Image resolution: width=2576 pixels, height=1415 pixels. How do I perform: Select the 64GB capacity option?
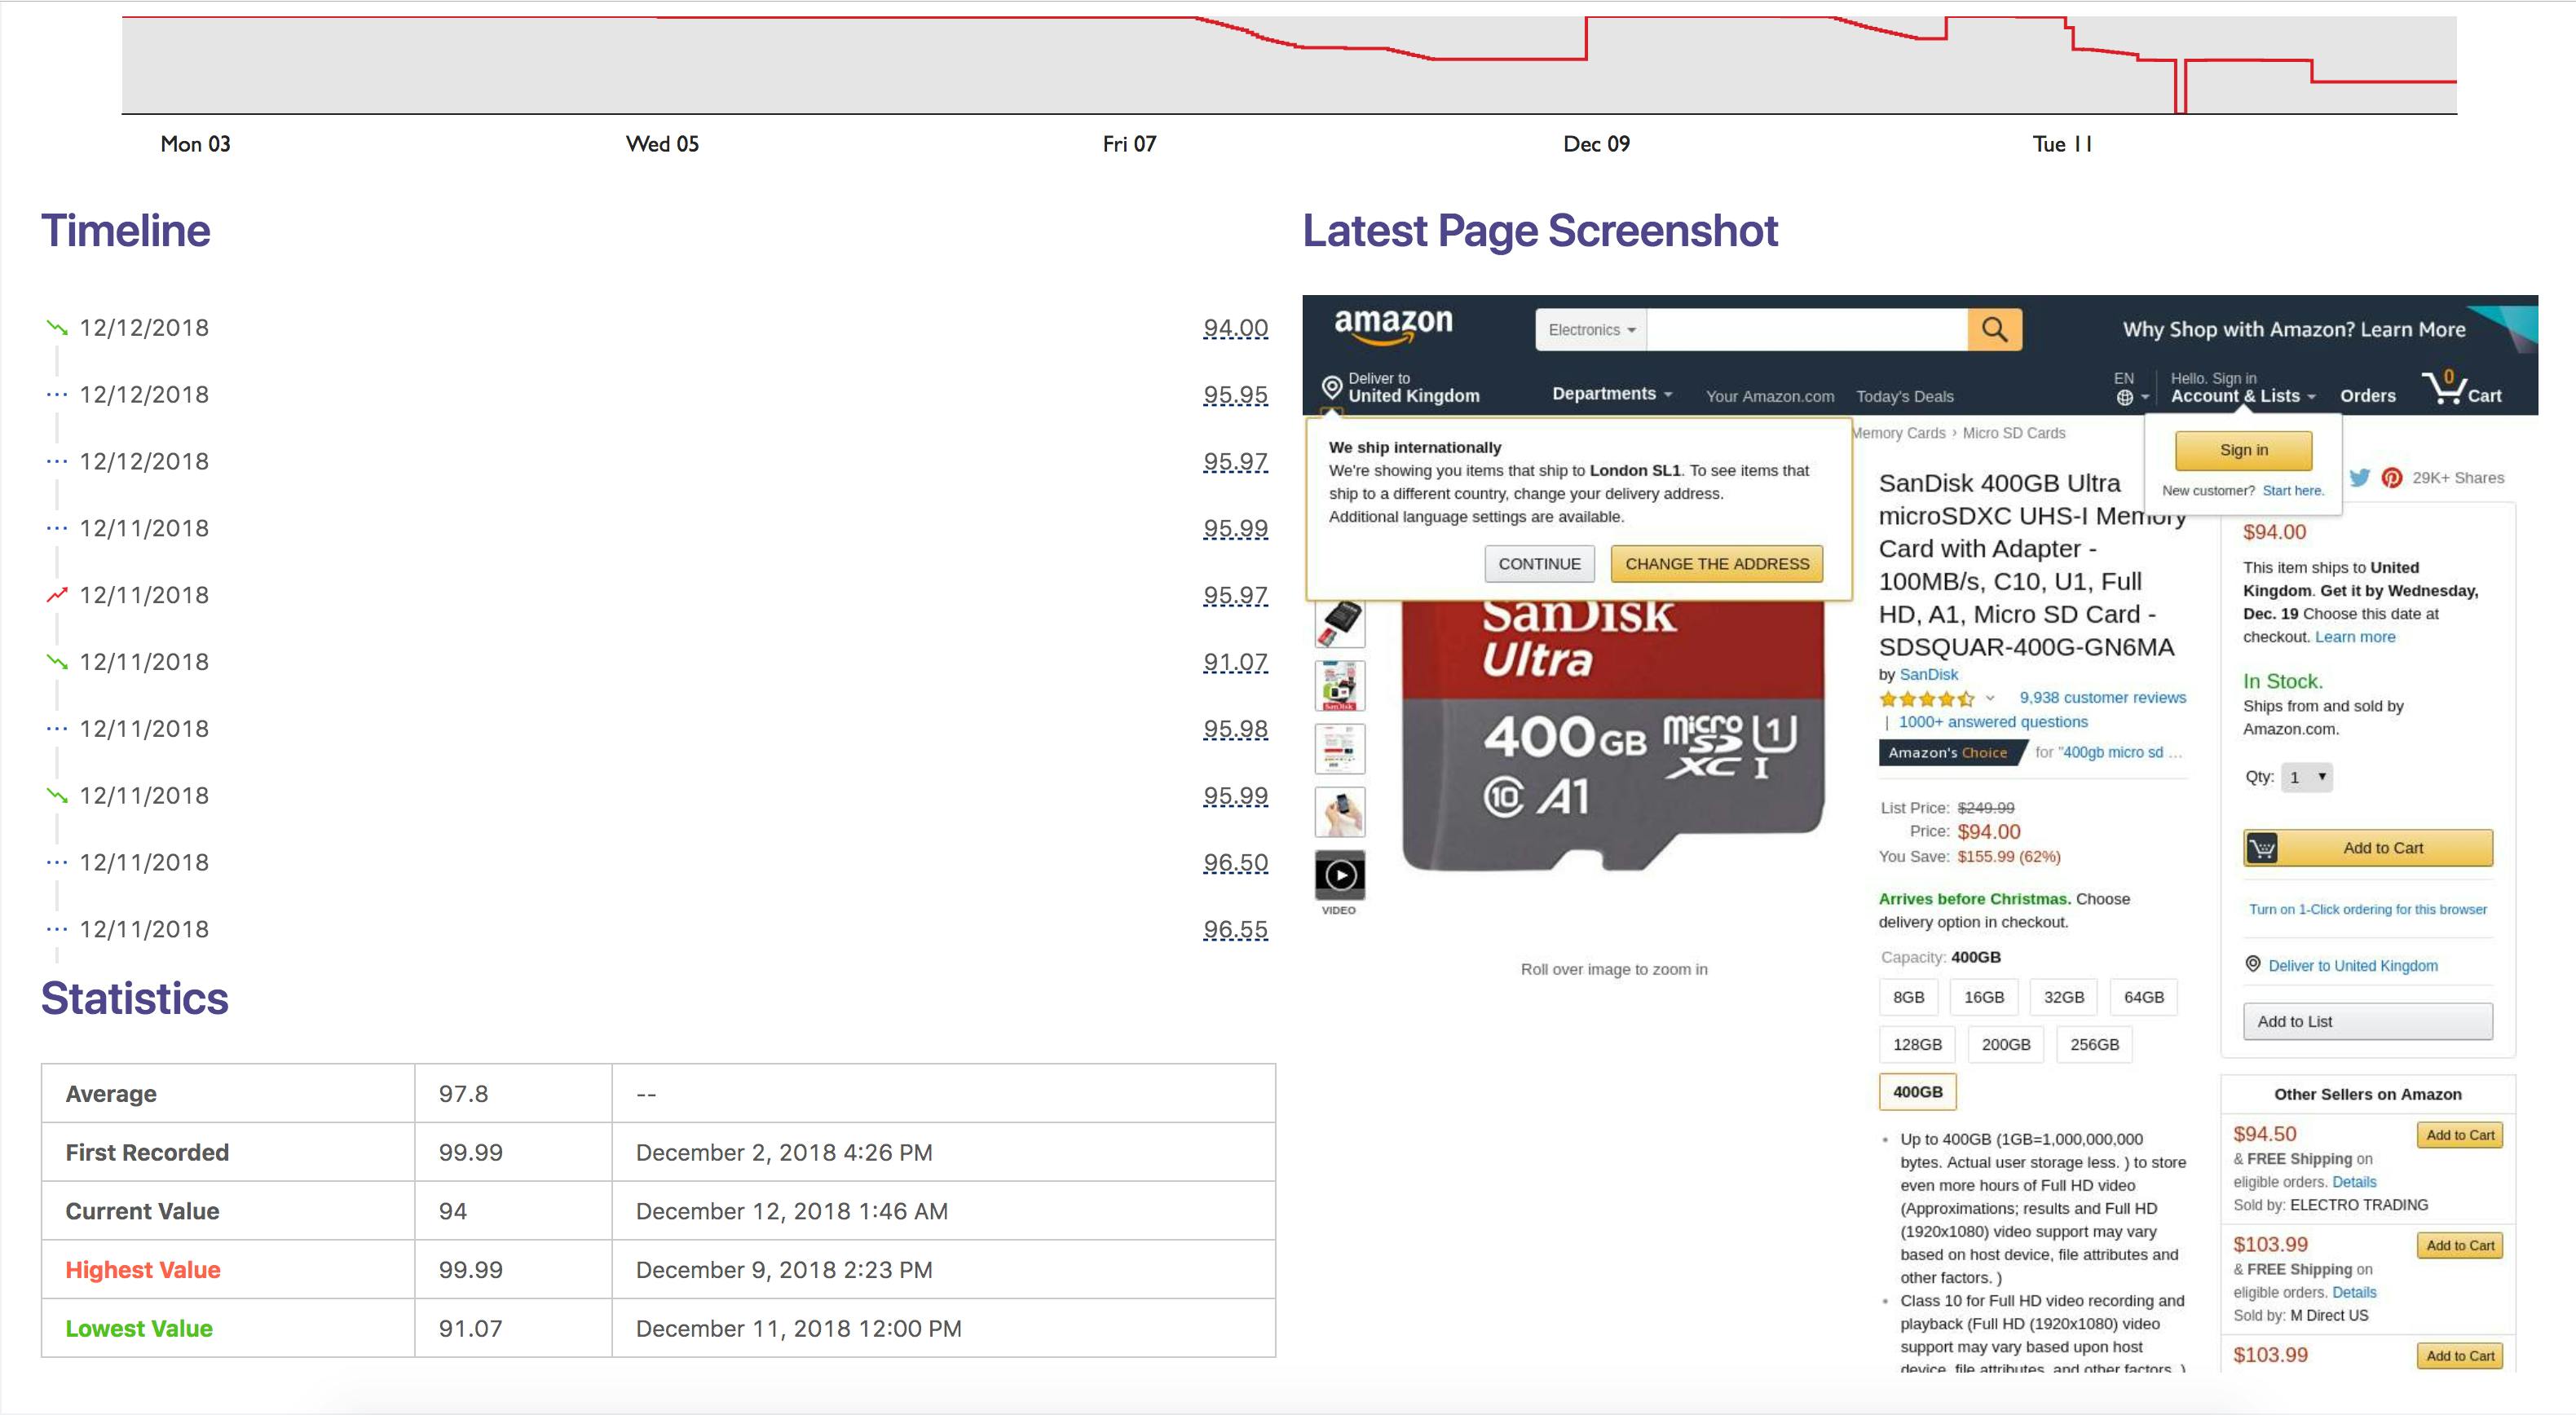(x=2144, y=997)
